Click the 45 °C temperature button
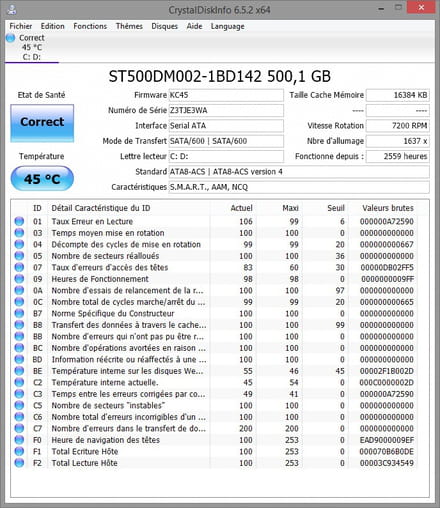The image size is (440, 508). (x=42, y=179)
